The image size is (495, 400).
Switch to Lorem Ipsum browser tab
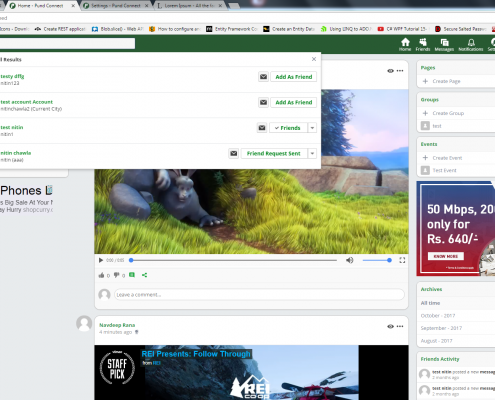pyautogui.click(x=189, y=6)
